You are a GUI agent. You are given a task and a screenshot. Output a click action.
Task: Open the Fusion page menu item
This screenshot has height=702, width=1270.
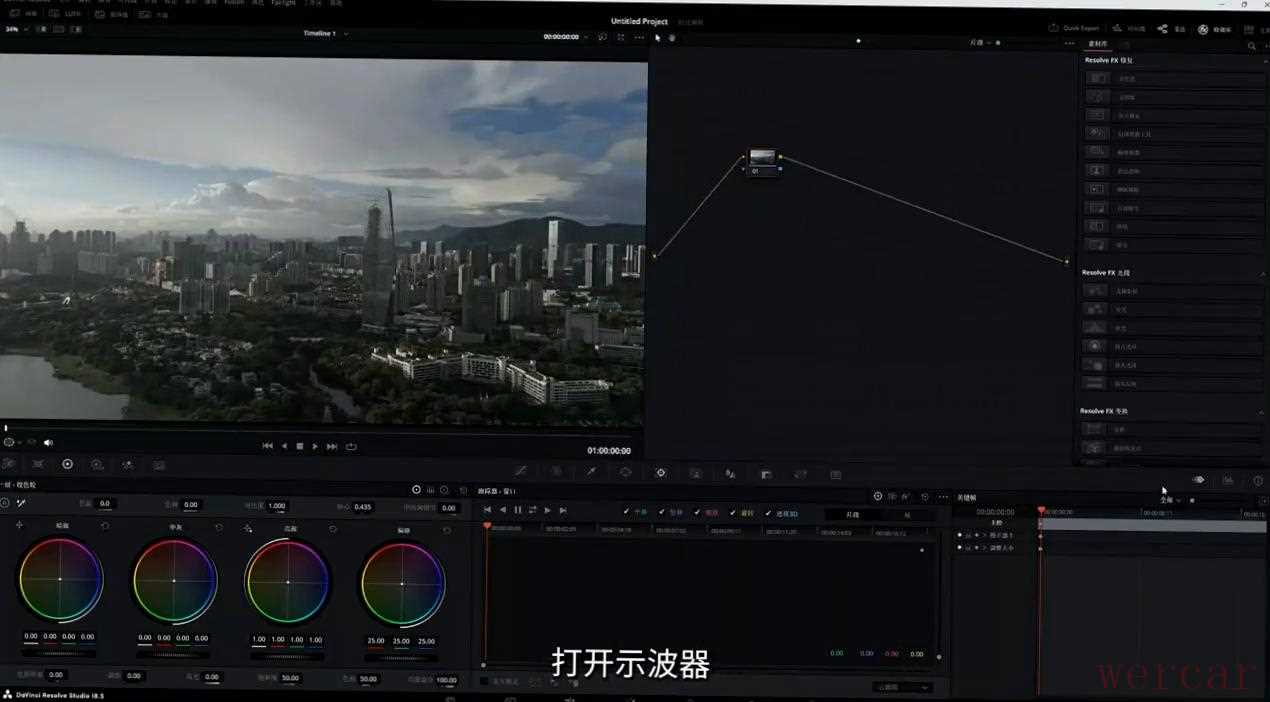(x=234, y=3)
